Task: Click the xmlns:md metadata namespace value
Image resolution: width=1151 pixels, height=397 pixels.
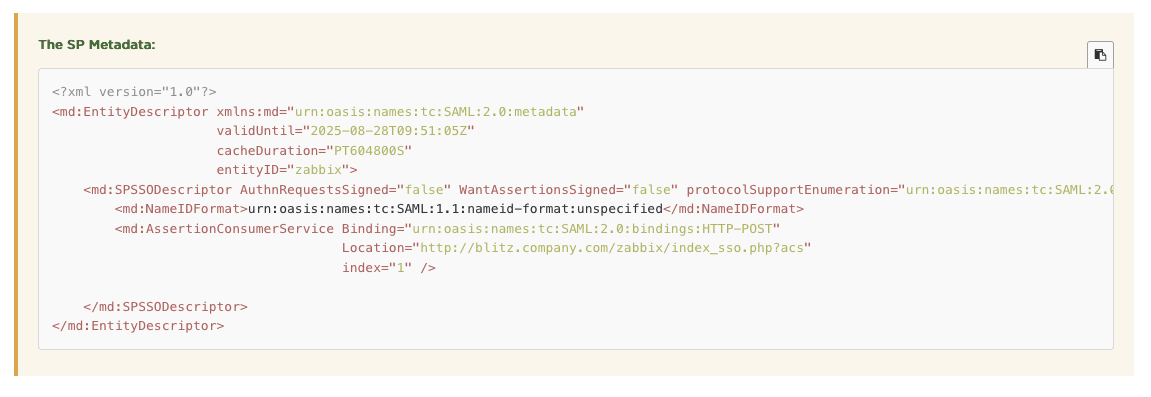Action: [x=436, y=112]
